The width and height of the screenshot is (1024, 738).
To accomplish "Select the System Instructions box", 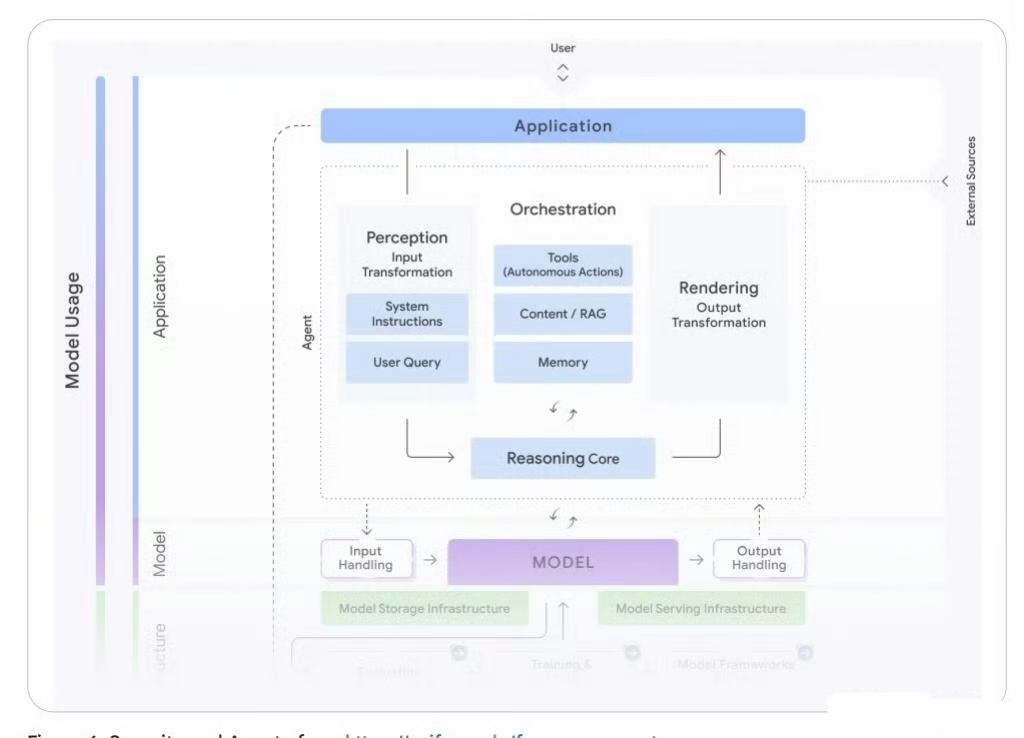I will [407, 314].
